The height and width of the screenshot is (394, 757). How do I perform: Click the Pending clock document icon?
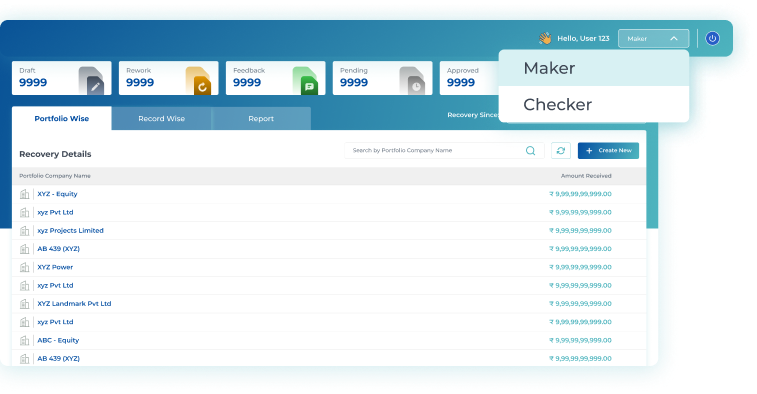(412, 80)
